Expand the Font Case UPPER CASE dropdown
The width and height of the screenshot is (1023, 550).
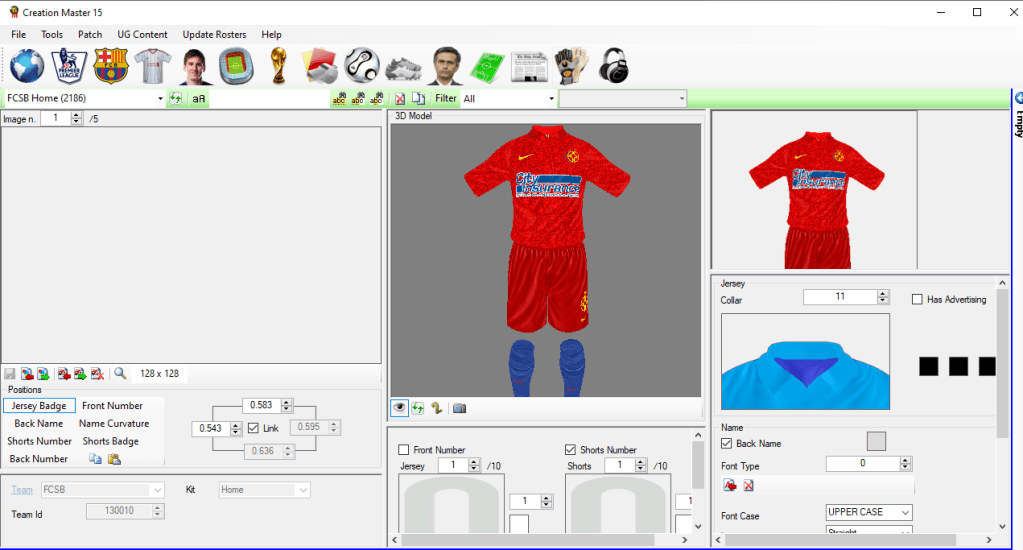pyautogui.click(x=904, y=512)
